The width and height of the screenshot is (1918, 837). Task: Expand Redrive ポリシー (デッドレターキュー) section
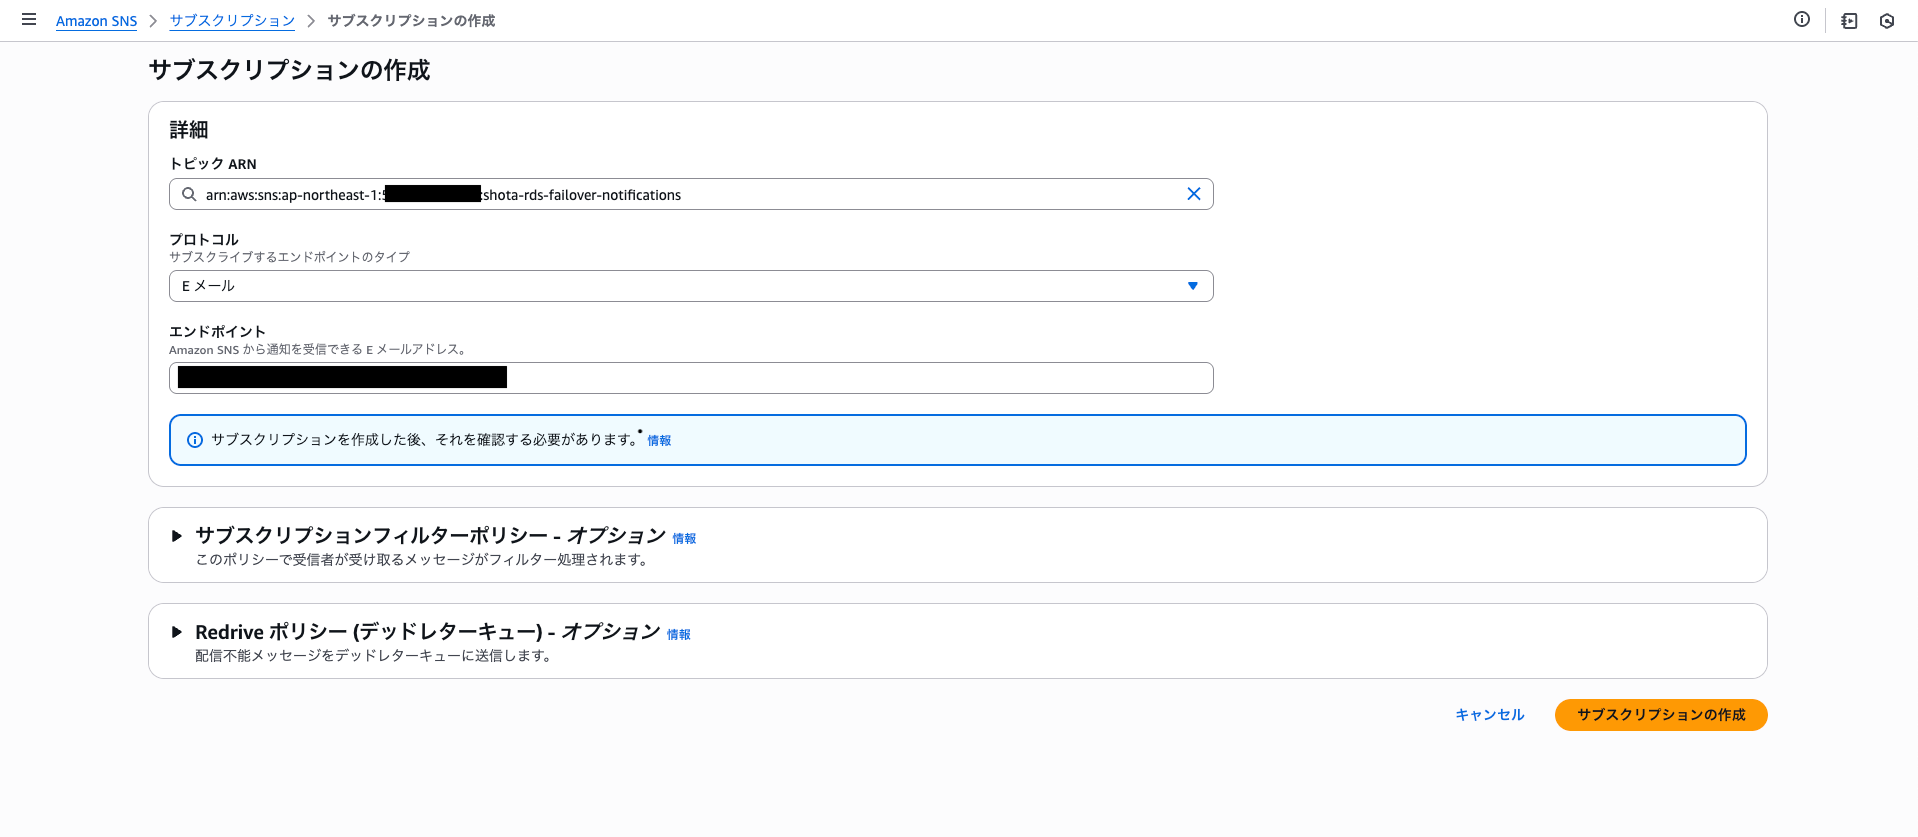point(177,632)
